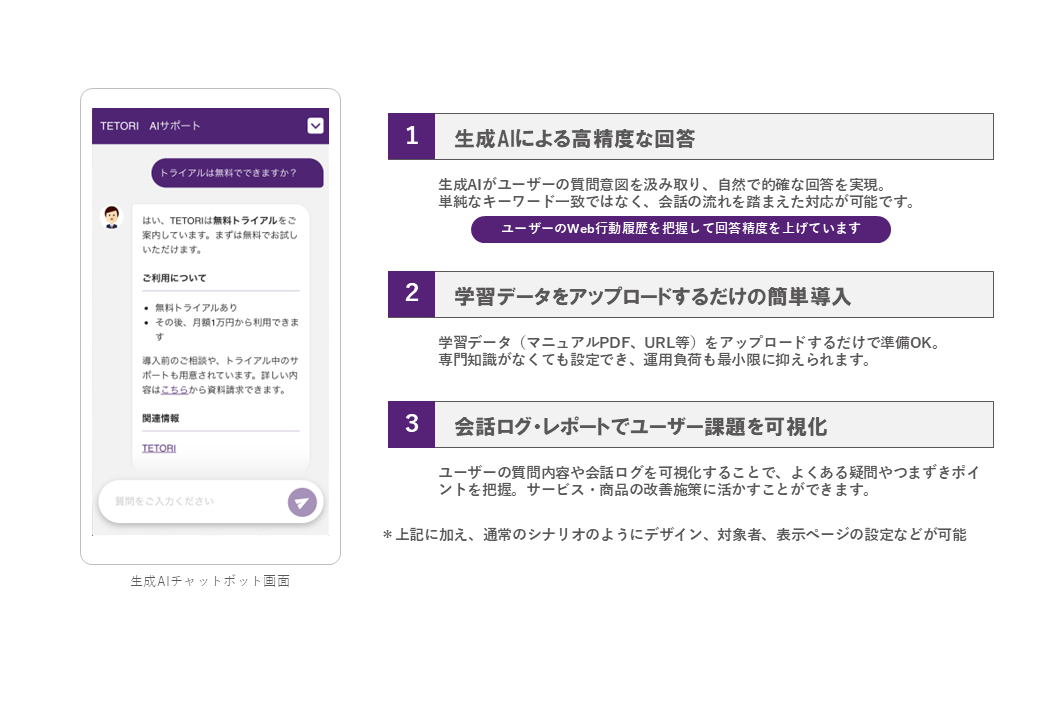Click paragraph about ユーザーの質問内容や会話ログ

708,481
